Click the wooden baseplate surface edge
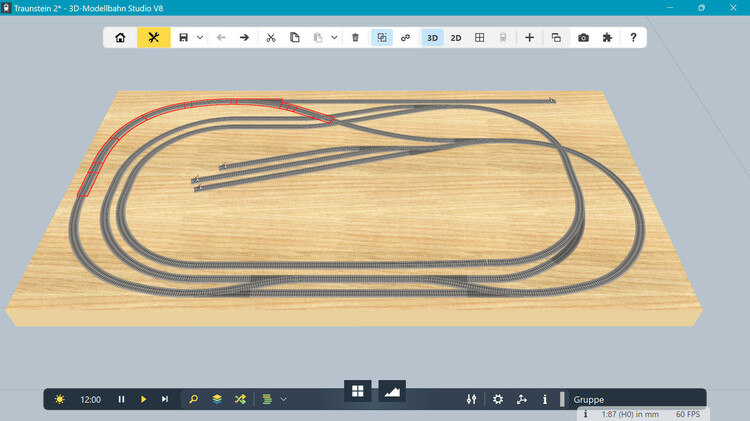The height and width of the screenshot is (421, 750). [x=353, y=318]
